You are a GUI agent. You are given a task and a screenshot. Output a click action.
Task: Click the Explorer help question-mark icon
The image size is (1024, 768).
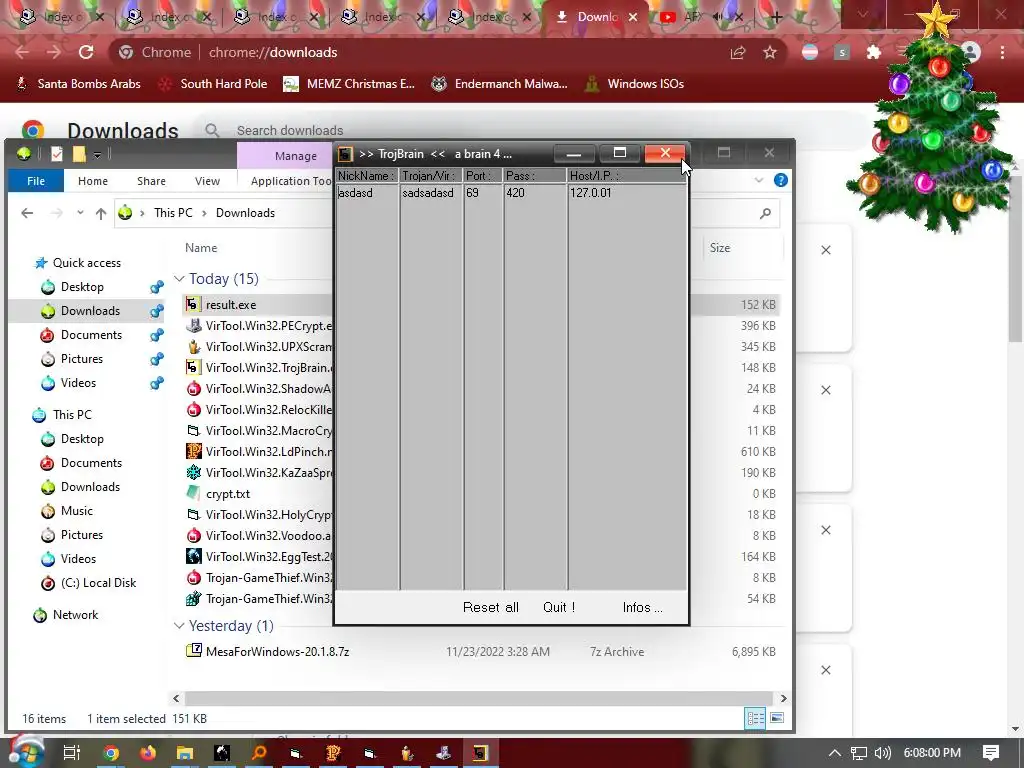(x=780, y=180)
